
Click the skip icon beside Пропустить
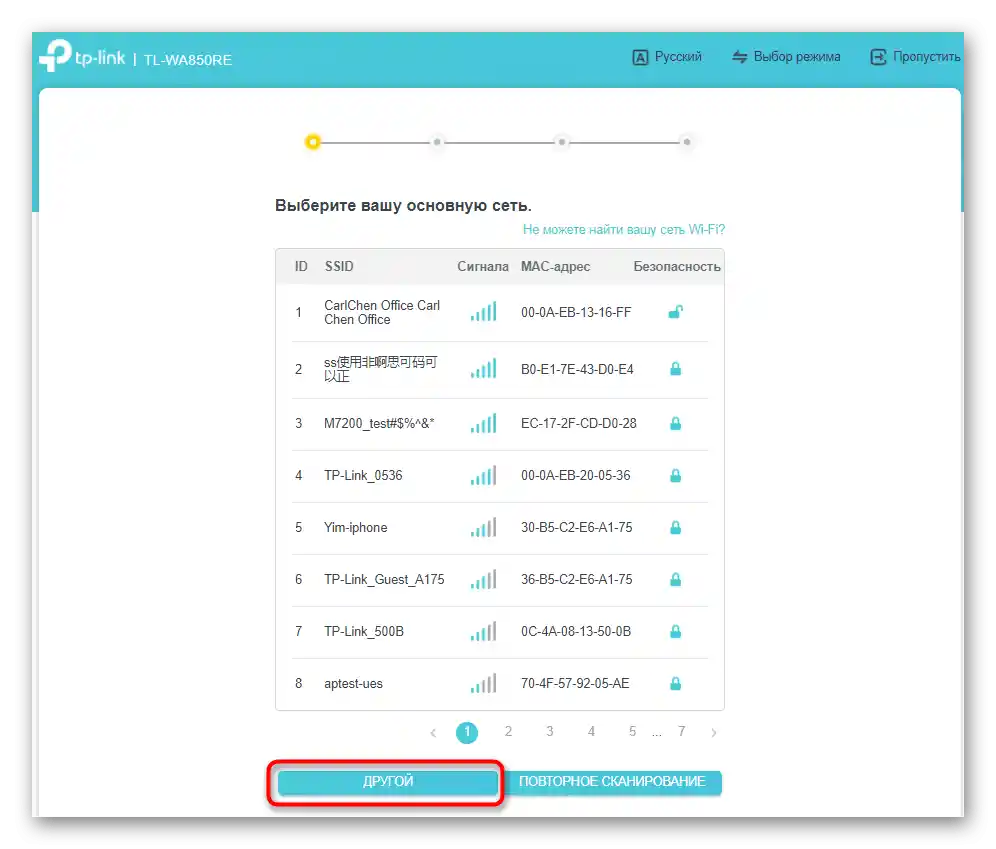(878, 57)
